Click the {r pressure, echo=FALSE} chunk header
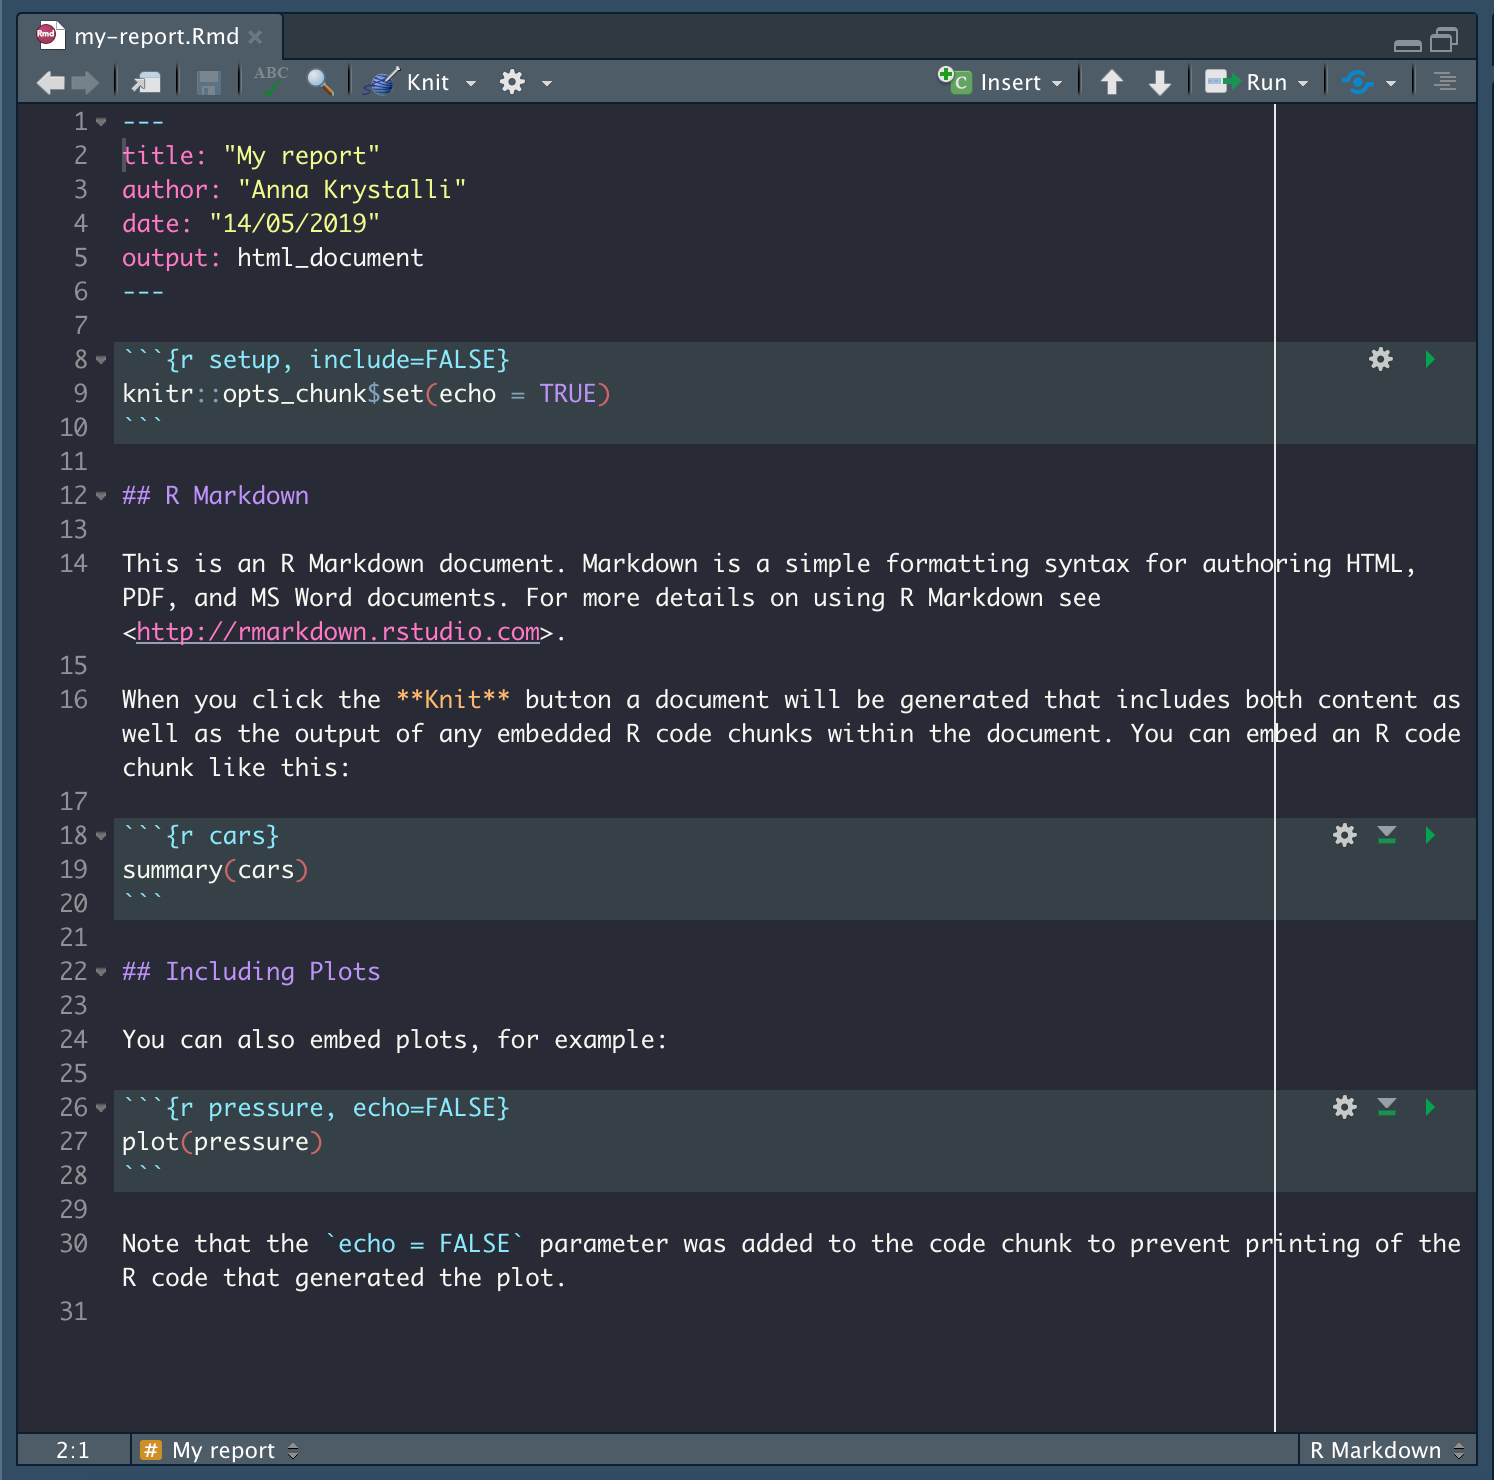The height and width of the screenshot is (1480, 1494). [316, 1108]
